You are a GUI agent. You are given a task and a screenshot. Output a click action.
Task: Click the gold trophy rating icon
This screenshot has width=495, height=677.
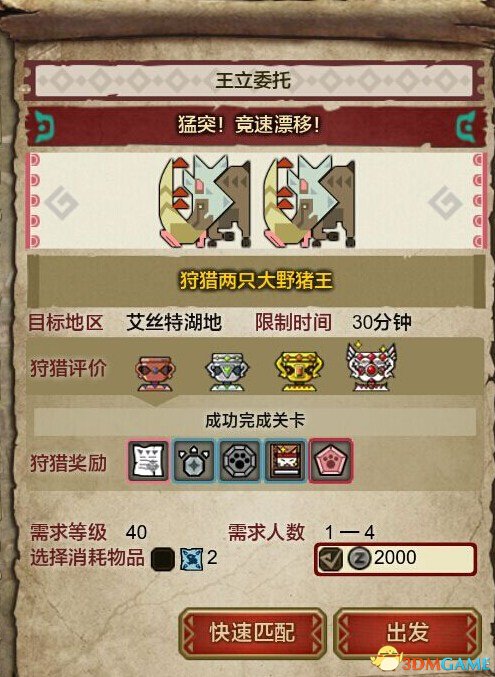click(300, 371)
